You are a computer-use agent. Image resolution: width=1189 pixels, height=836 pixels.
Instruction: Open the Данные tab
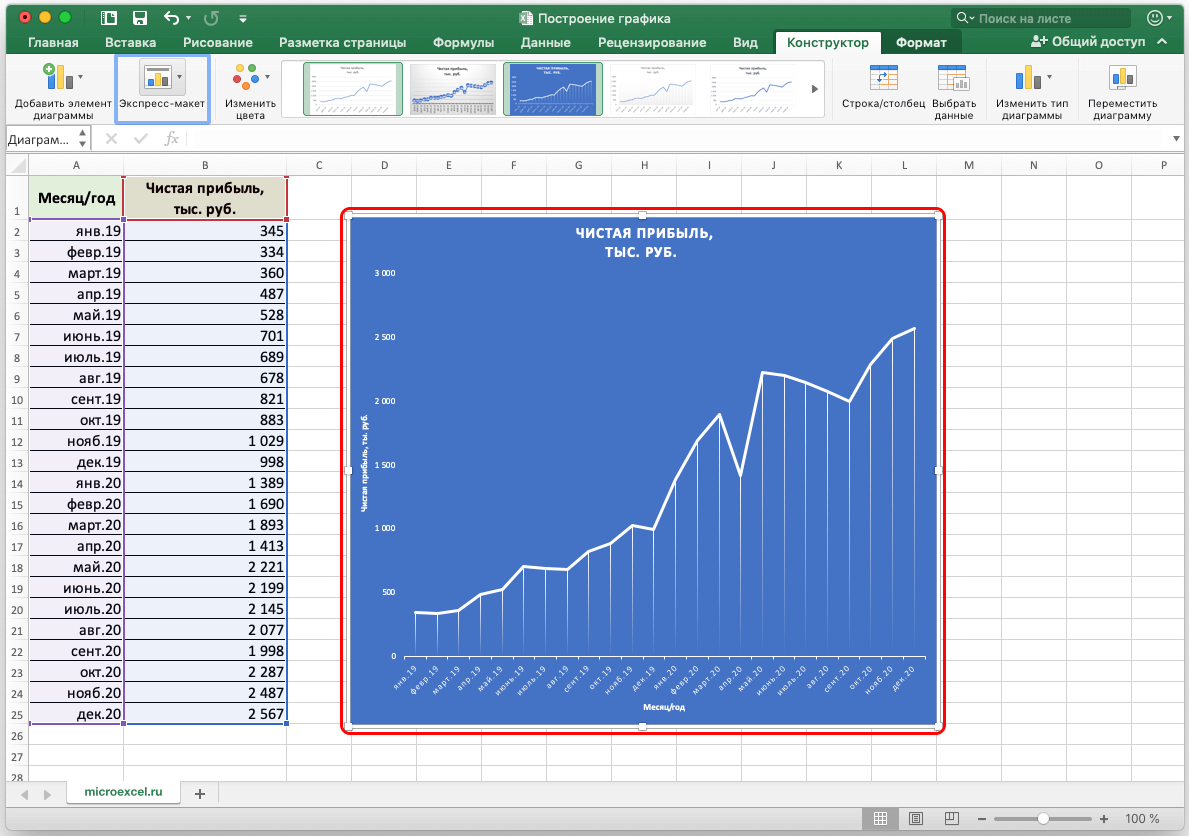pyautogui.click(x=546, y=42)
